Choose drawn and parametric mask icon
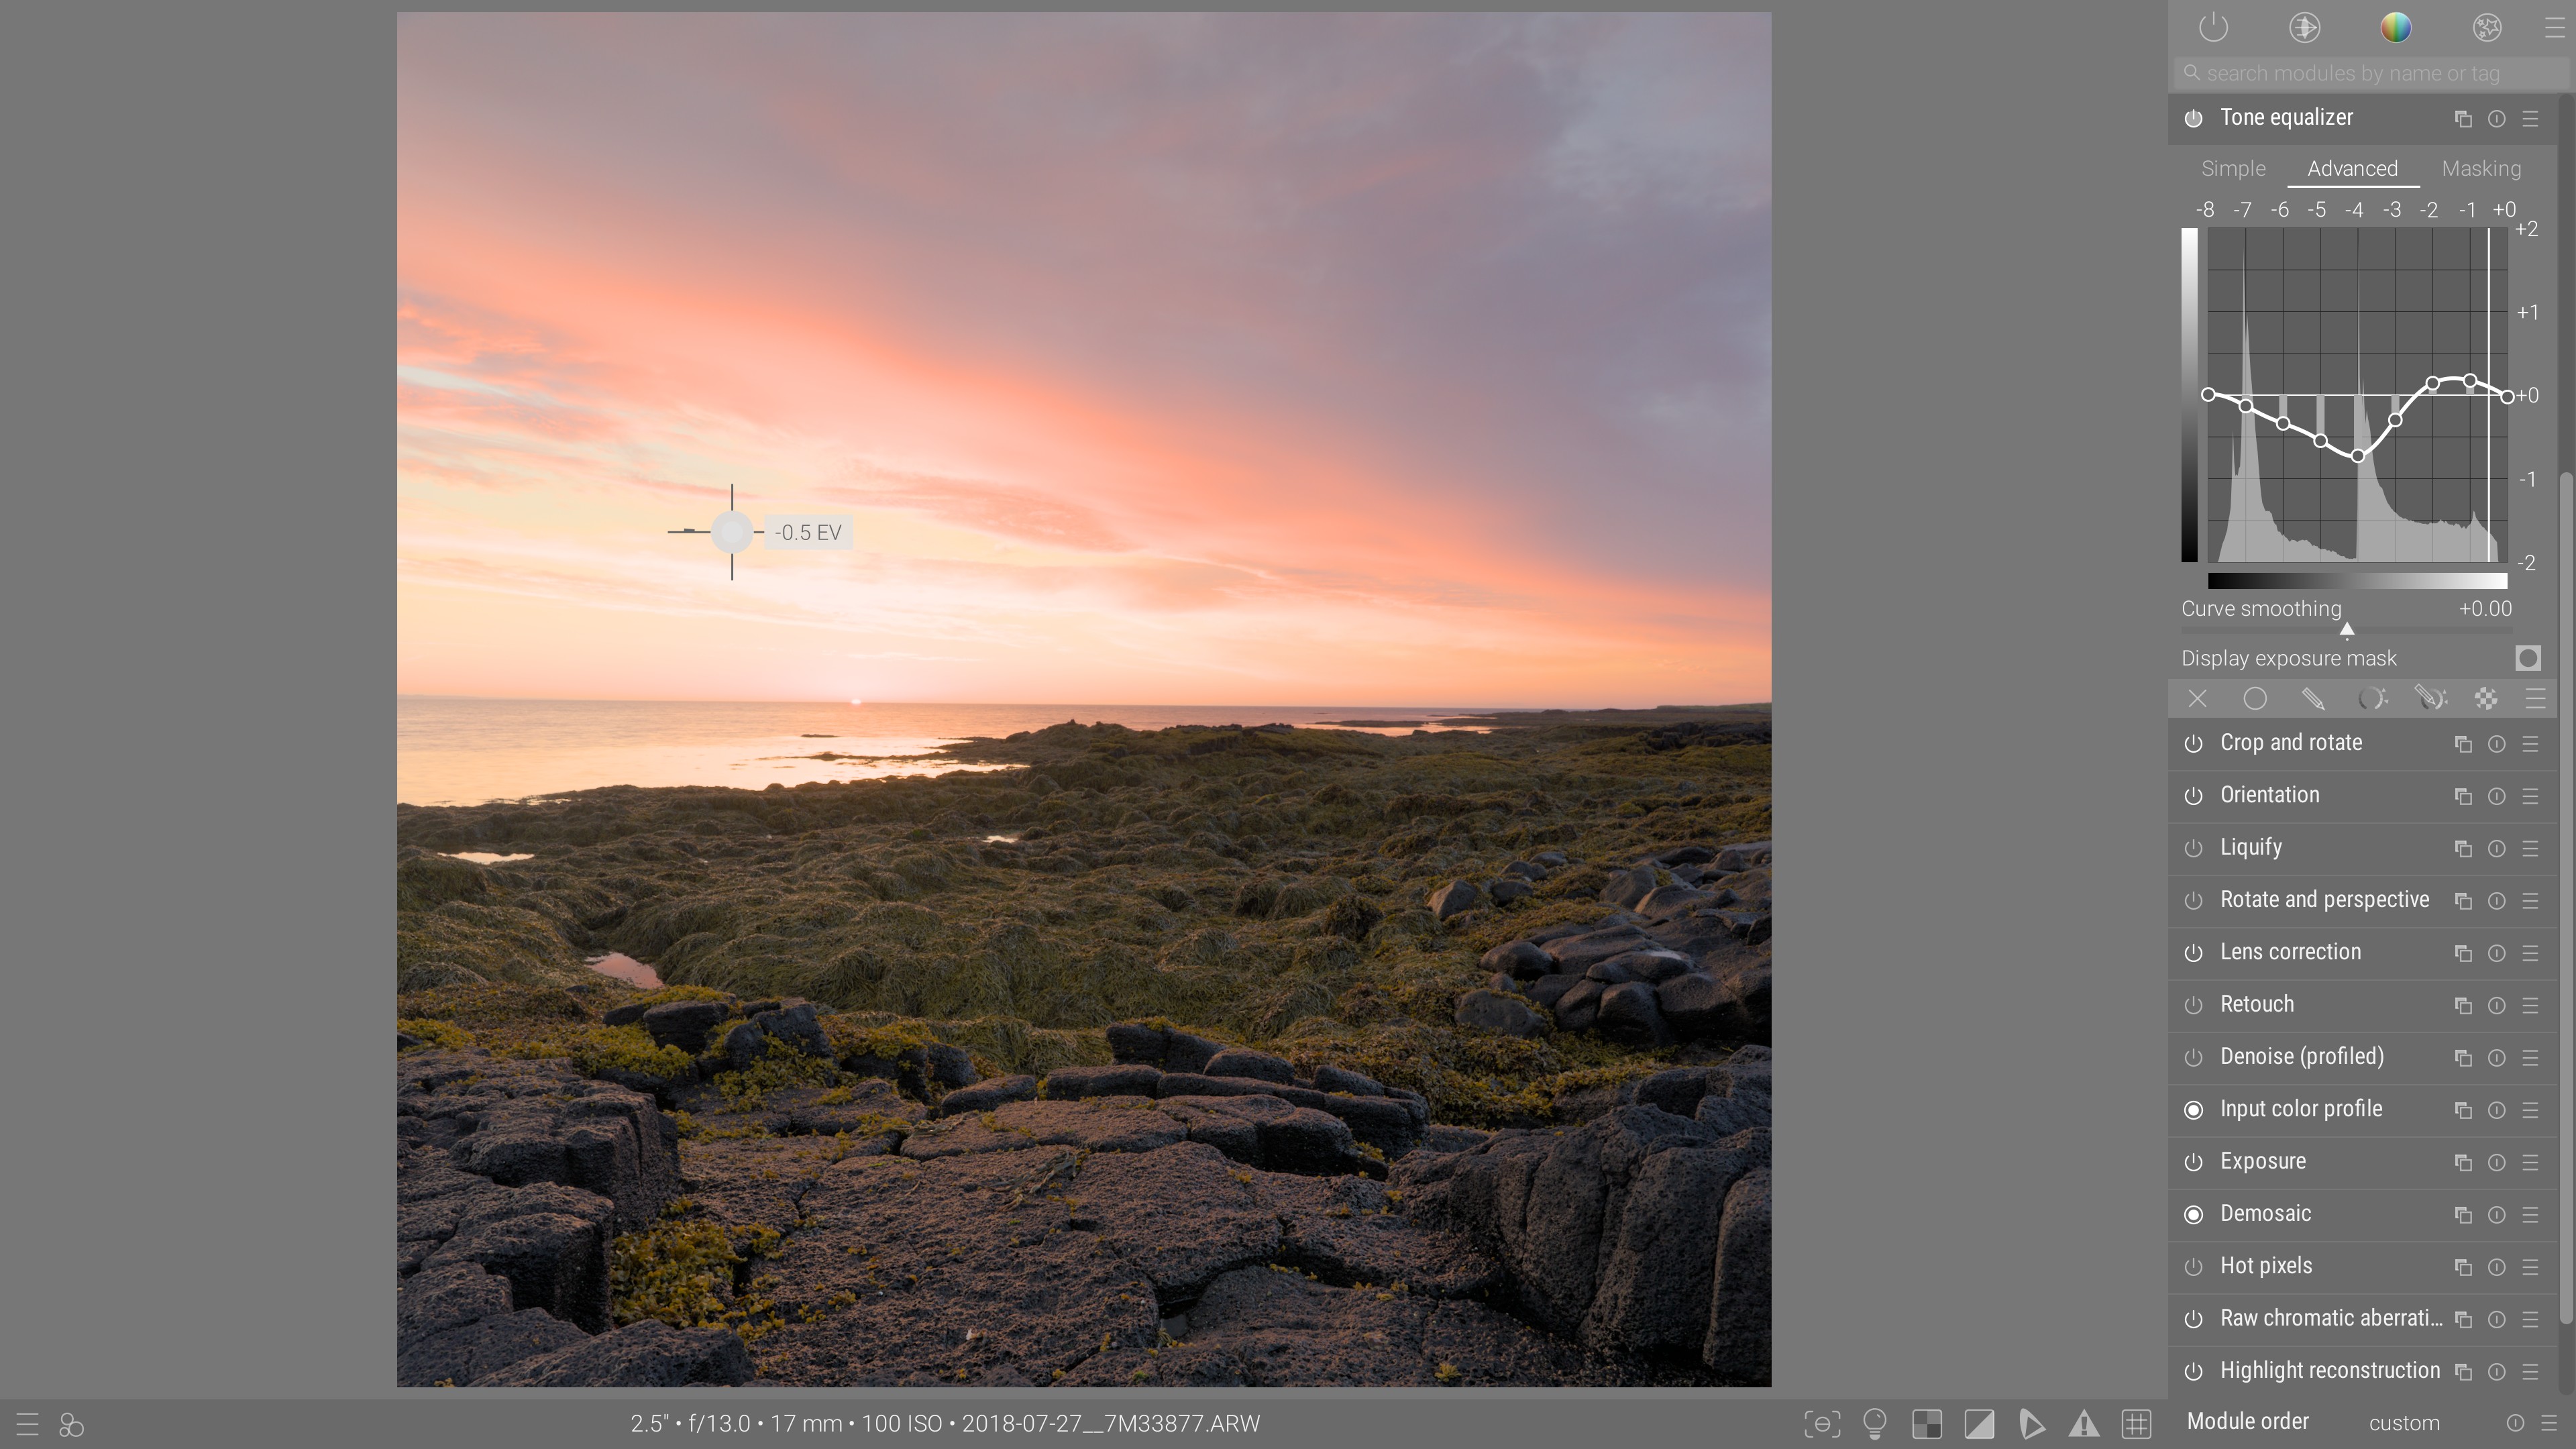Screen dimensions: 2576x1449 (2430, 698)
